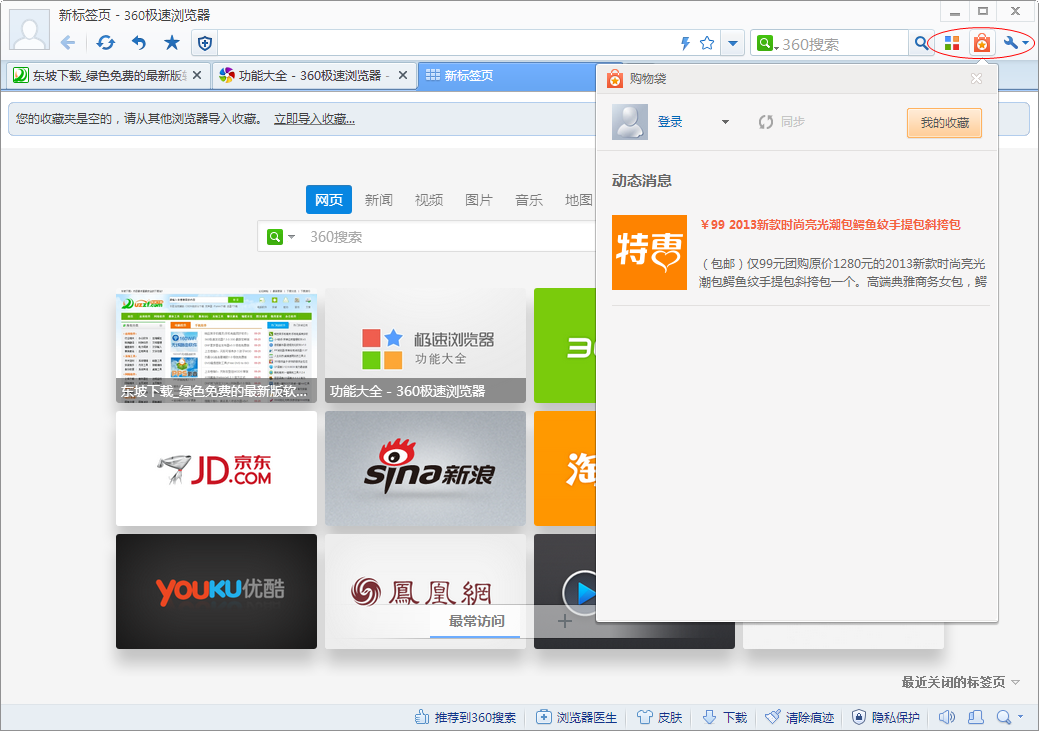Screen dimensions: 1039x731
Task: Select the 视频 search category
Action: tap(429, 199)
